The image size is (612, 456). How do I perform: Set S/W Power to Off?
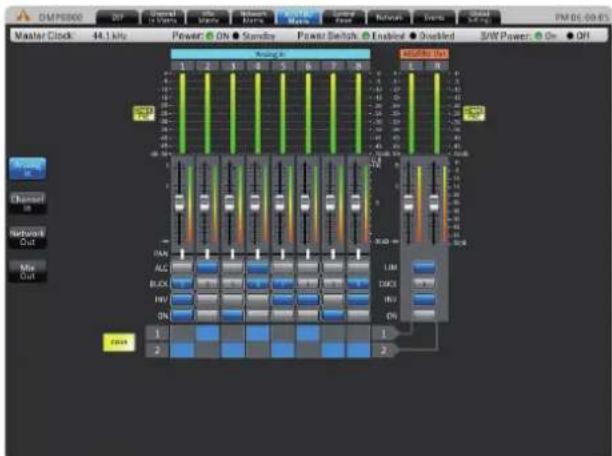pyautogui.click(x=570, y=36)
